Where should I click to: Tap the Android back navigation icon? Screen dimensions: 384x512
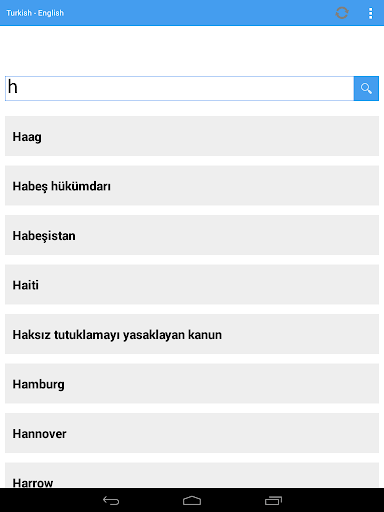(x=111, y=500)
